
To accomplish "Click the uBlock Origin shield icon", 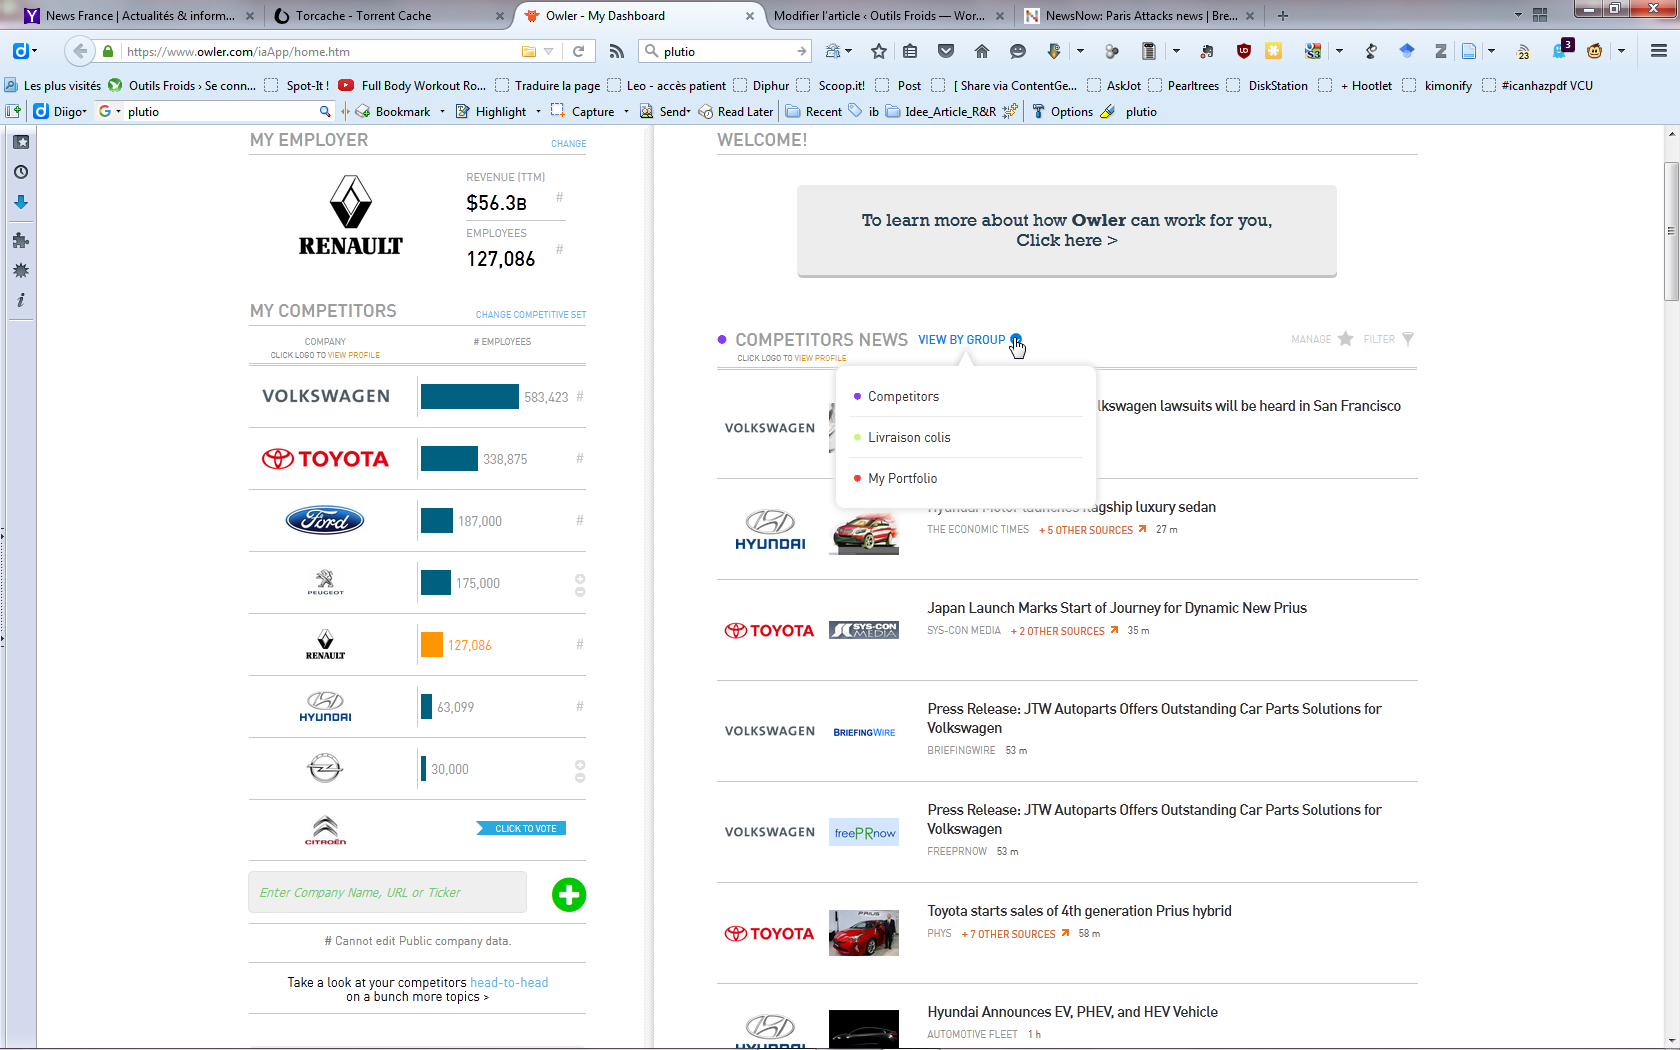I will [1244, 51].
